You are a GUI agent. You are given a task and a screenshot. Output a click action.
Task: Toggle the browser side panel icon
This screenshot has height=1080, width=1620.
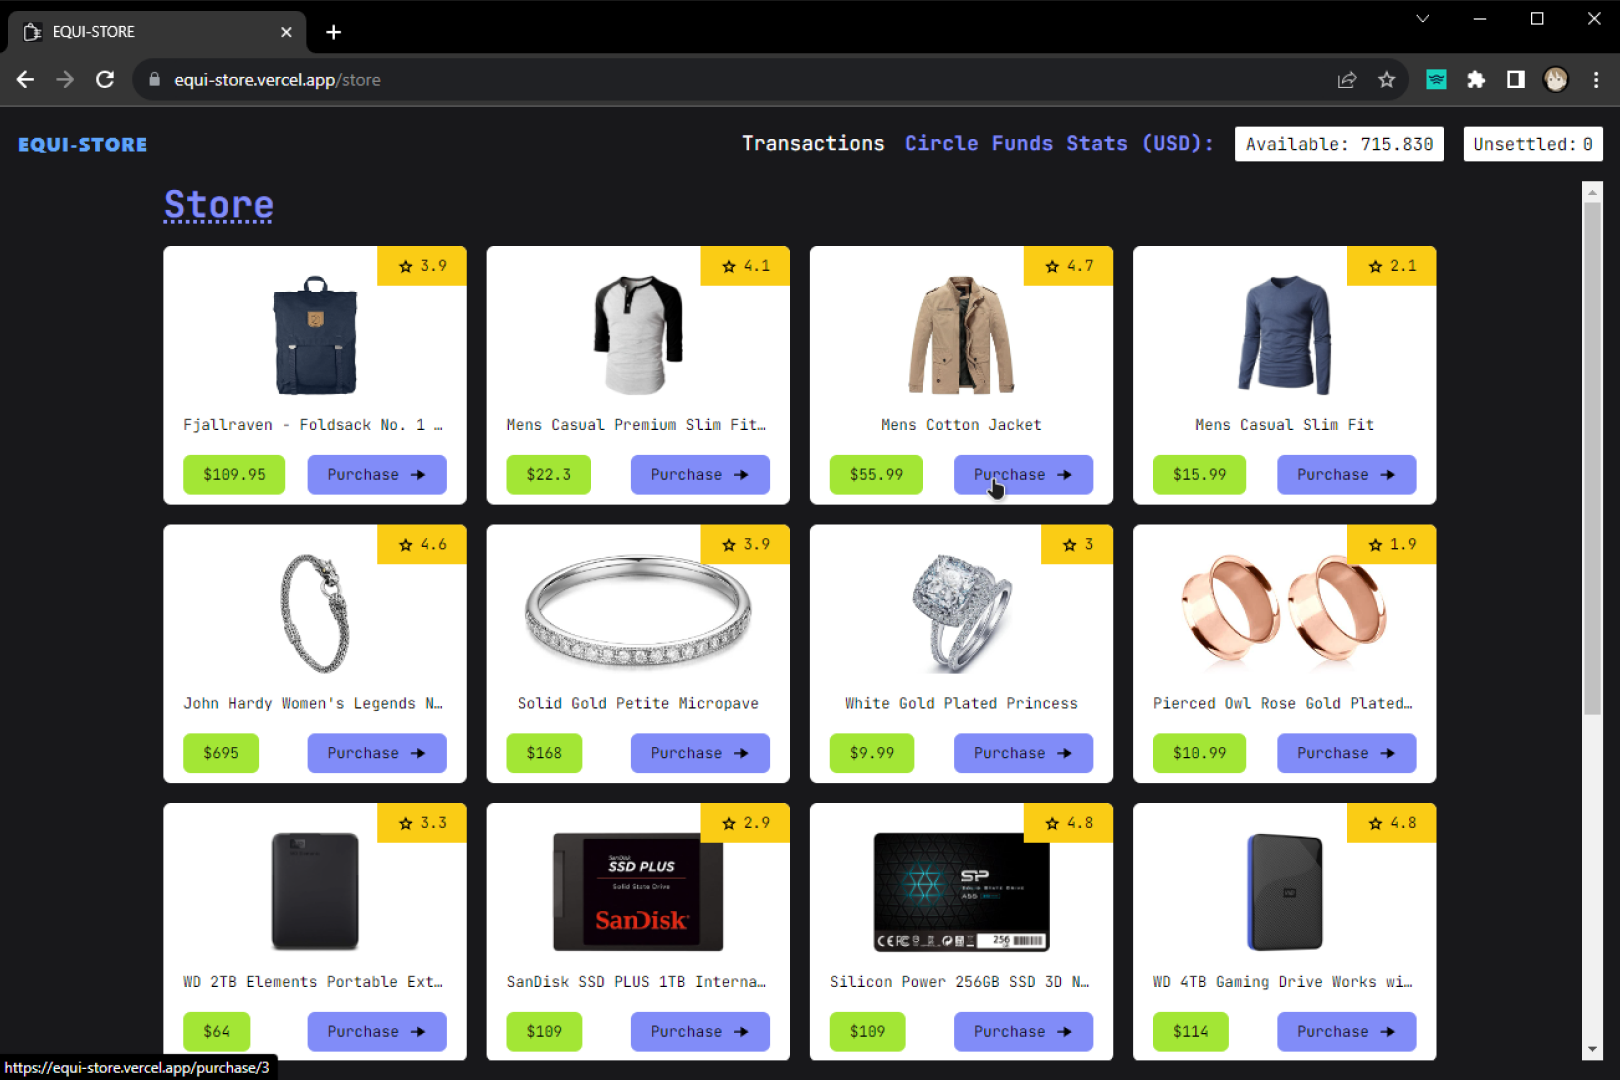pyautogui.click(x=1516, y=80)
